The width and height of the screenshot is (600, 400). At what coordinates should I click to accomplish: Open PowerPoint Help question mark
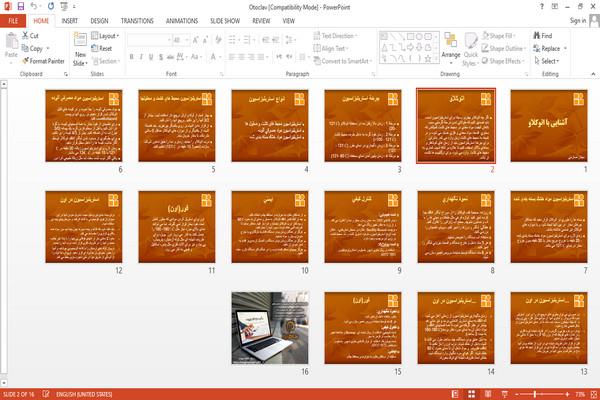[541, 7]
